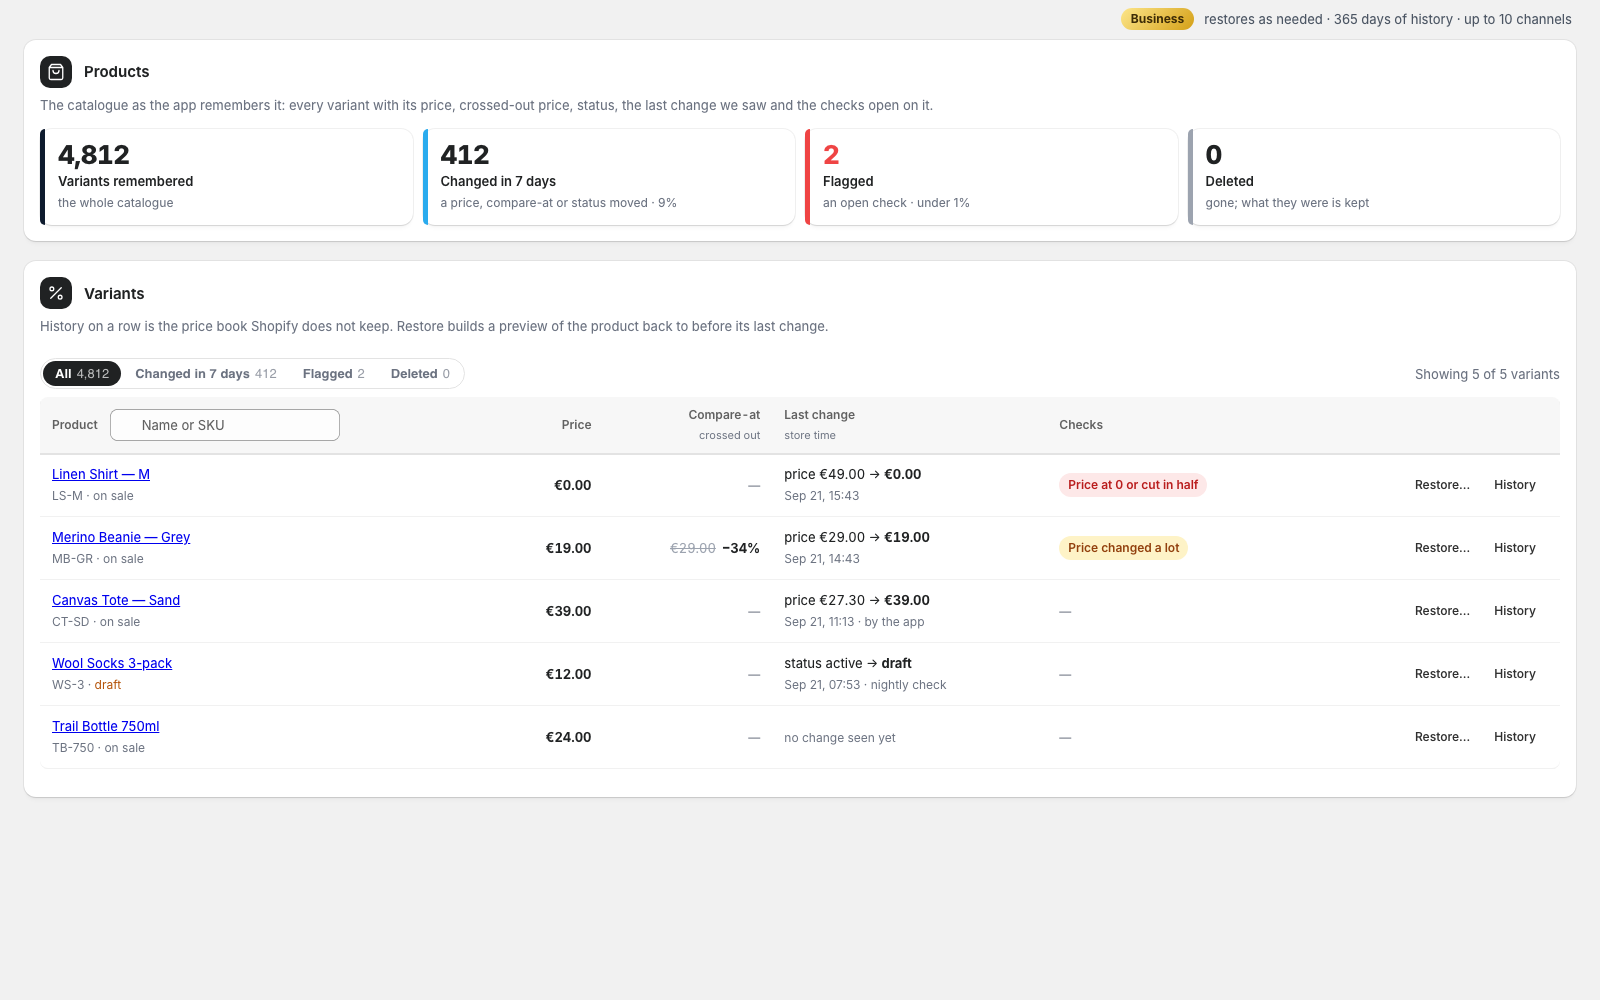Click 'status active → draft' change text
Screen dimensions: 1600x1000
pyautogui.click(x=848, y=663)
